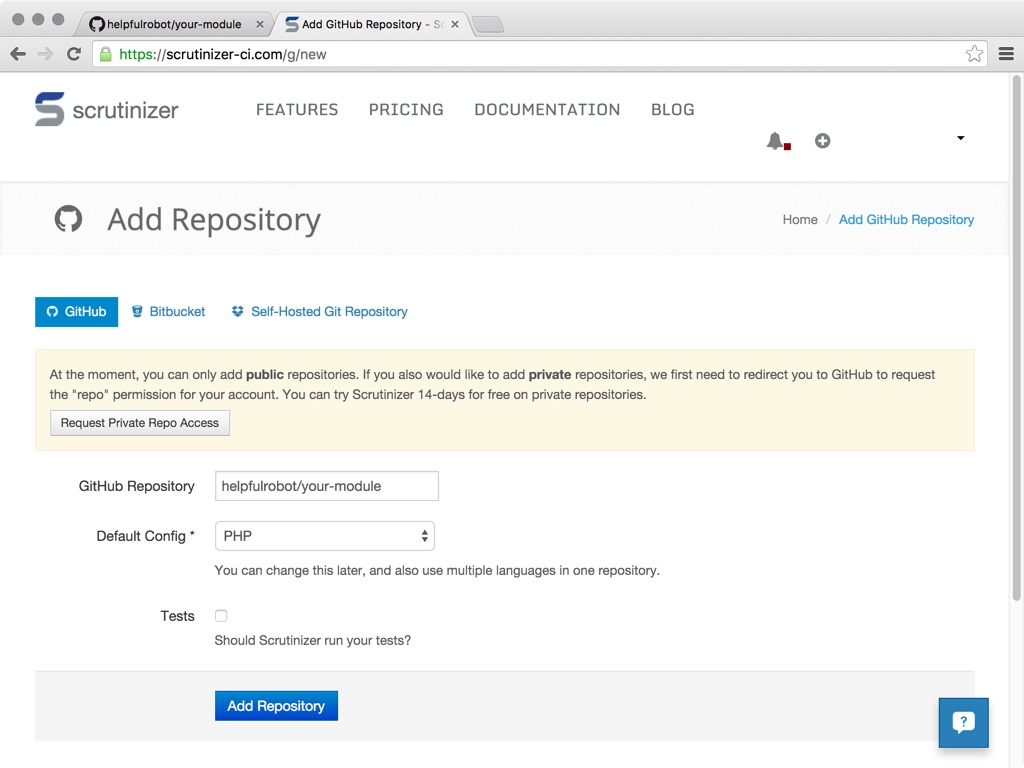Visit the Blog

[673, 110]
